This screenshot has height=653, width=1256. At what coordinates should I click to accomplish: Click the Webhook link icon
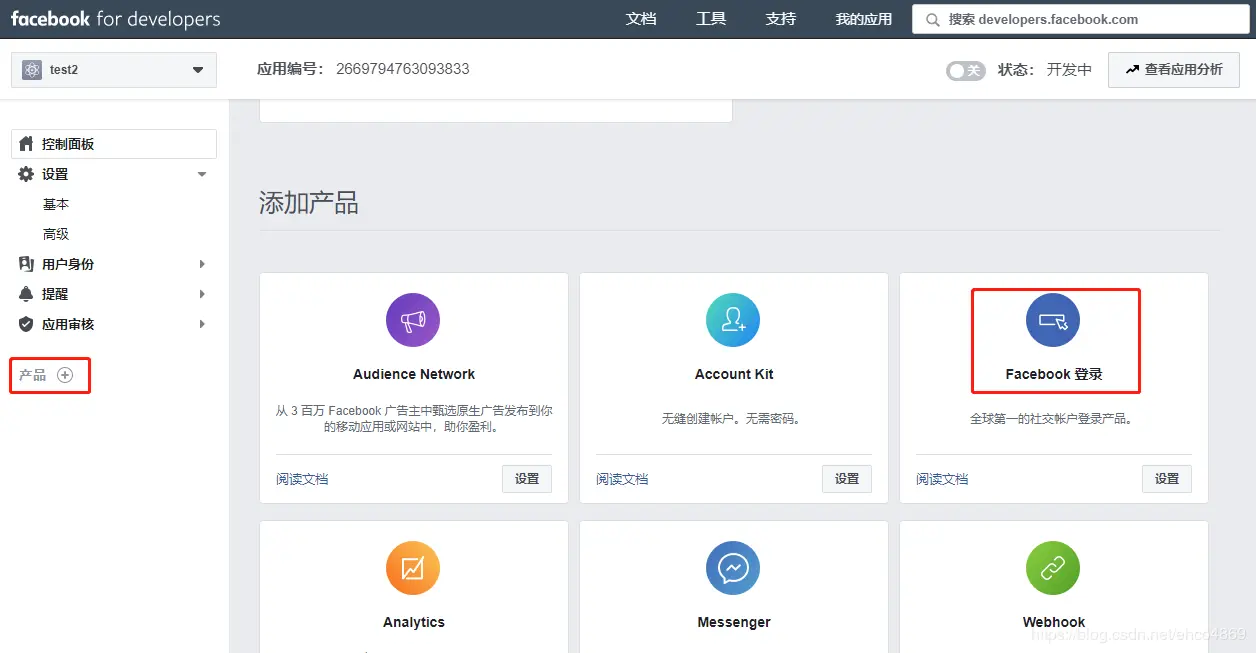[x=1054, y=567]
